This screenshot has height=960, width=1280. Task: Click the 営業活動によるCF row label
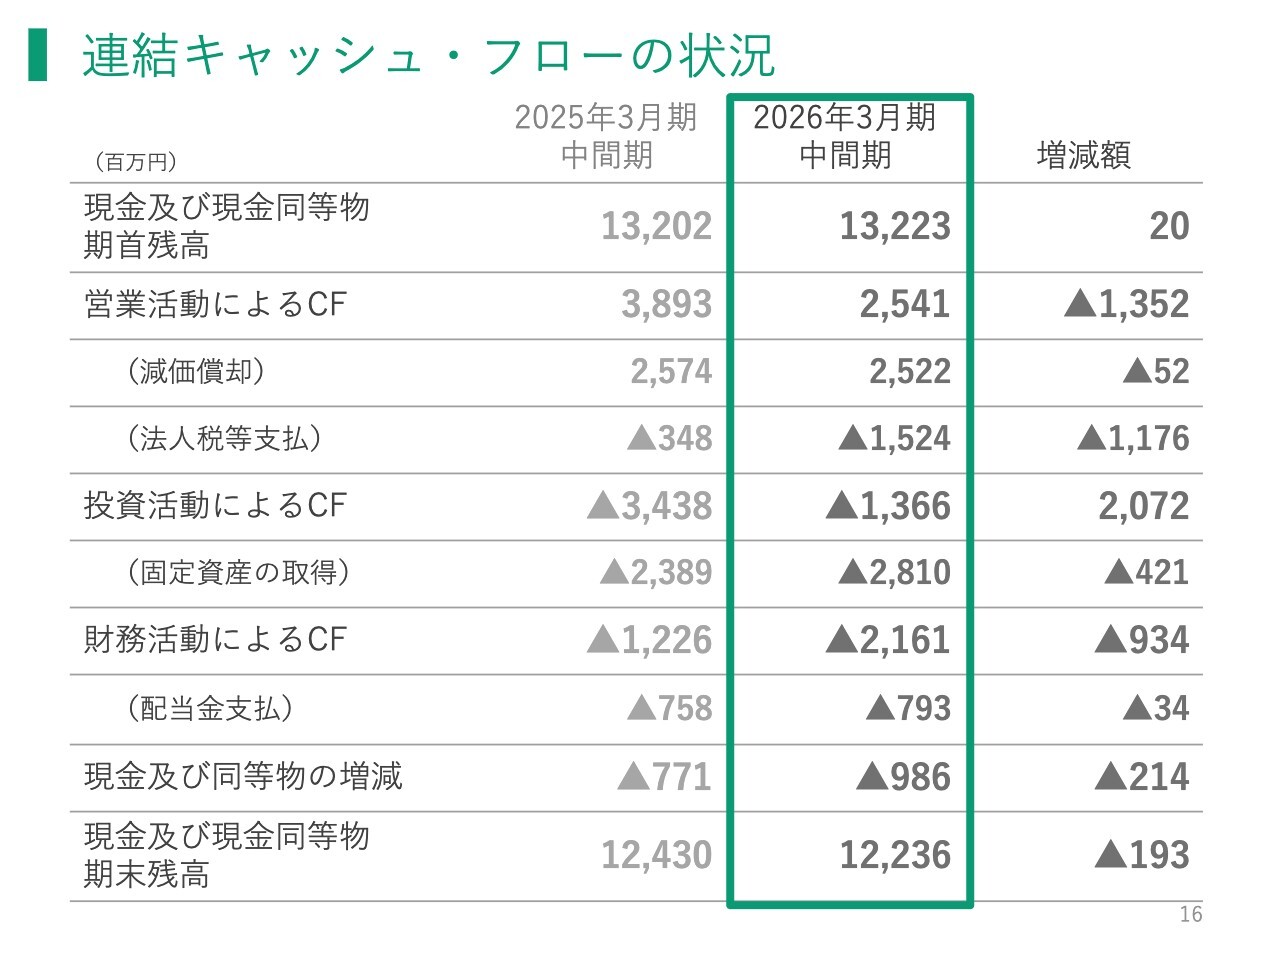click(x=215, y=304)
